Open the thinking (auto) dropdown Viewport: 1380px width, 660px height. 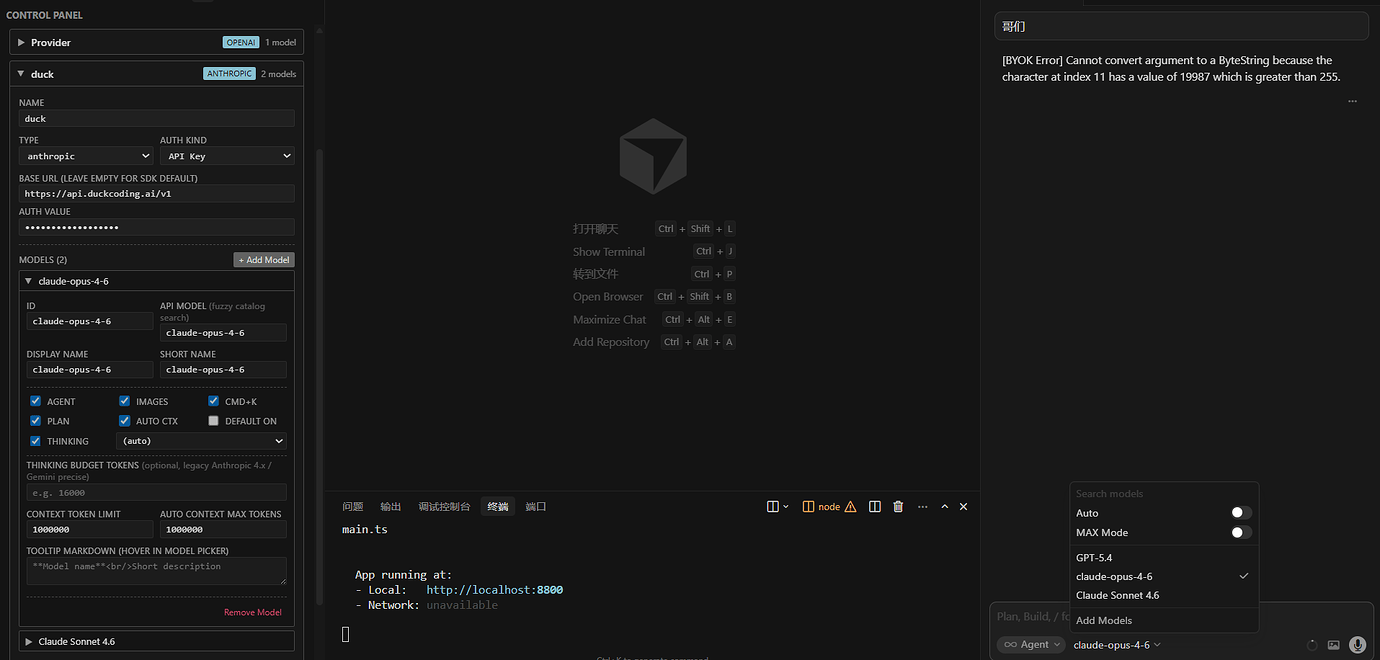coord(201,441)
